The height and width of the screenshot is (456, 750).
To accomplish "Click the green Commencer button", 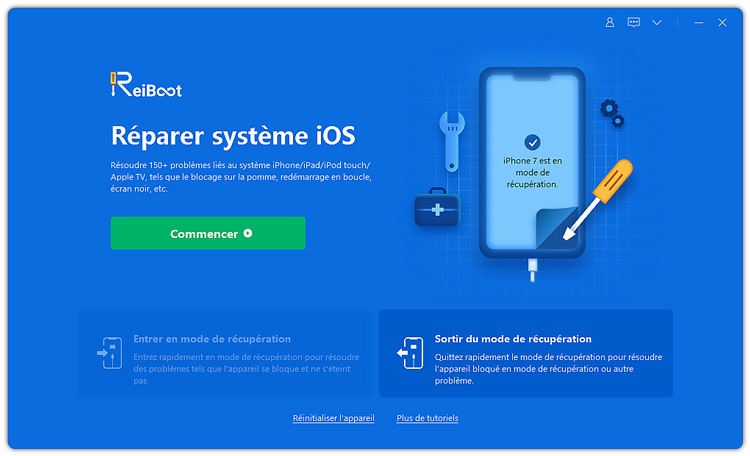I will pos(208,233).
